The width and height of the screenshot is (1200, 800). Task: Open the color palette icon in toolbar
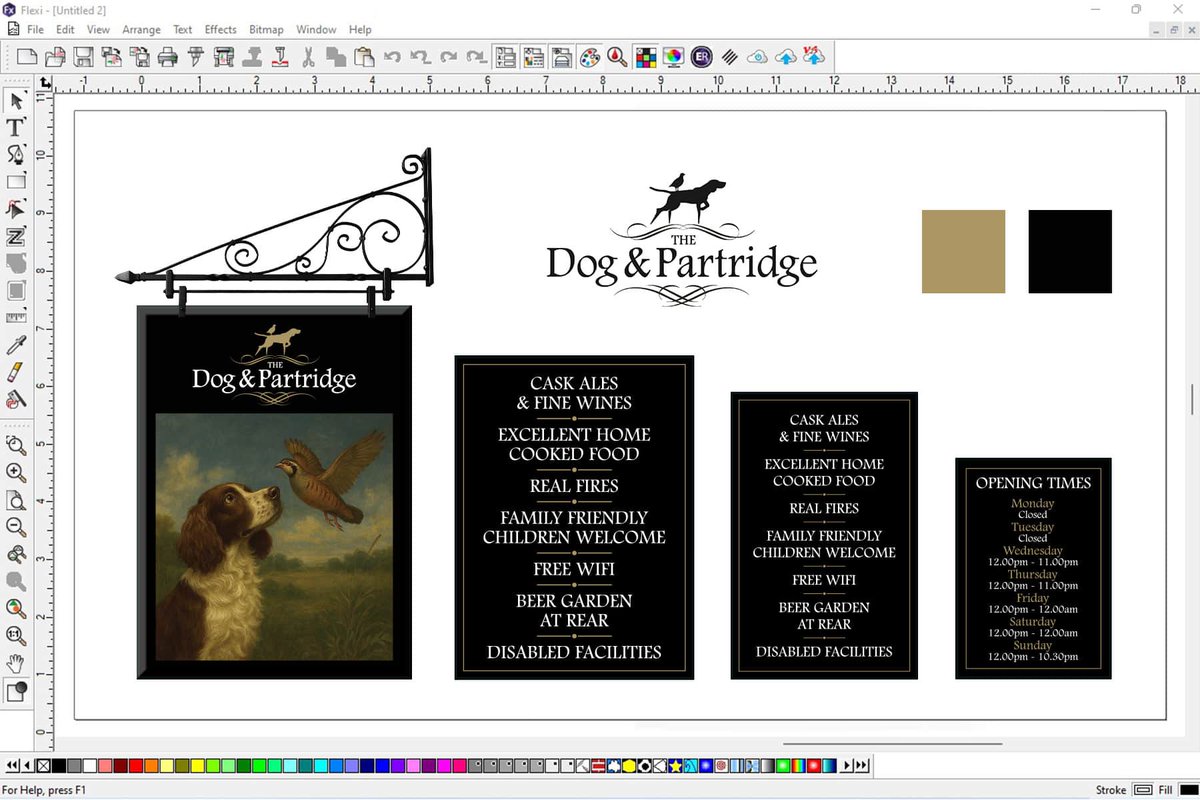click(590, 57)
